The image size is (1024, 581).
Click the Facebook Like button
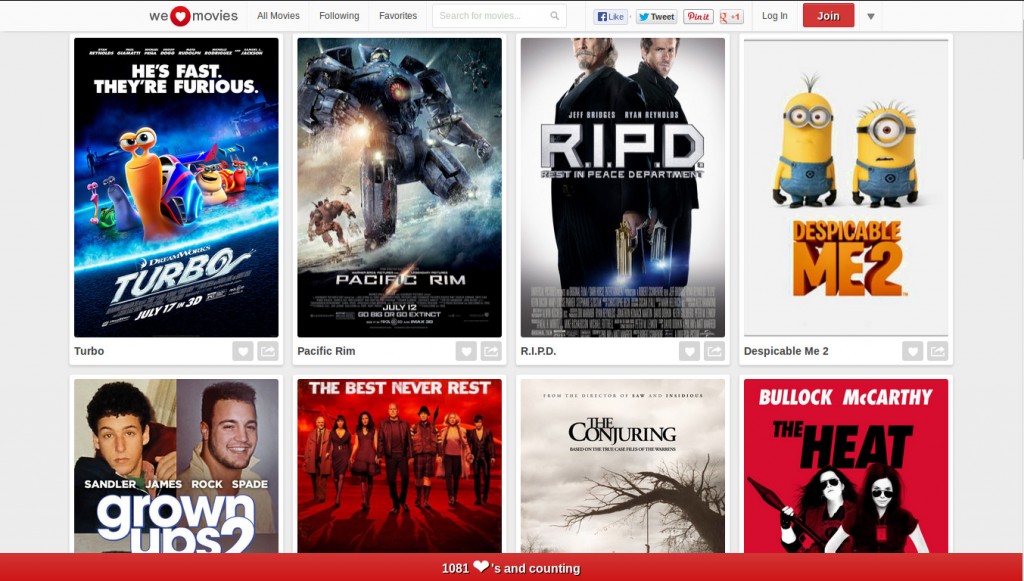point(610,16)
